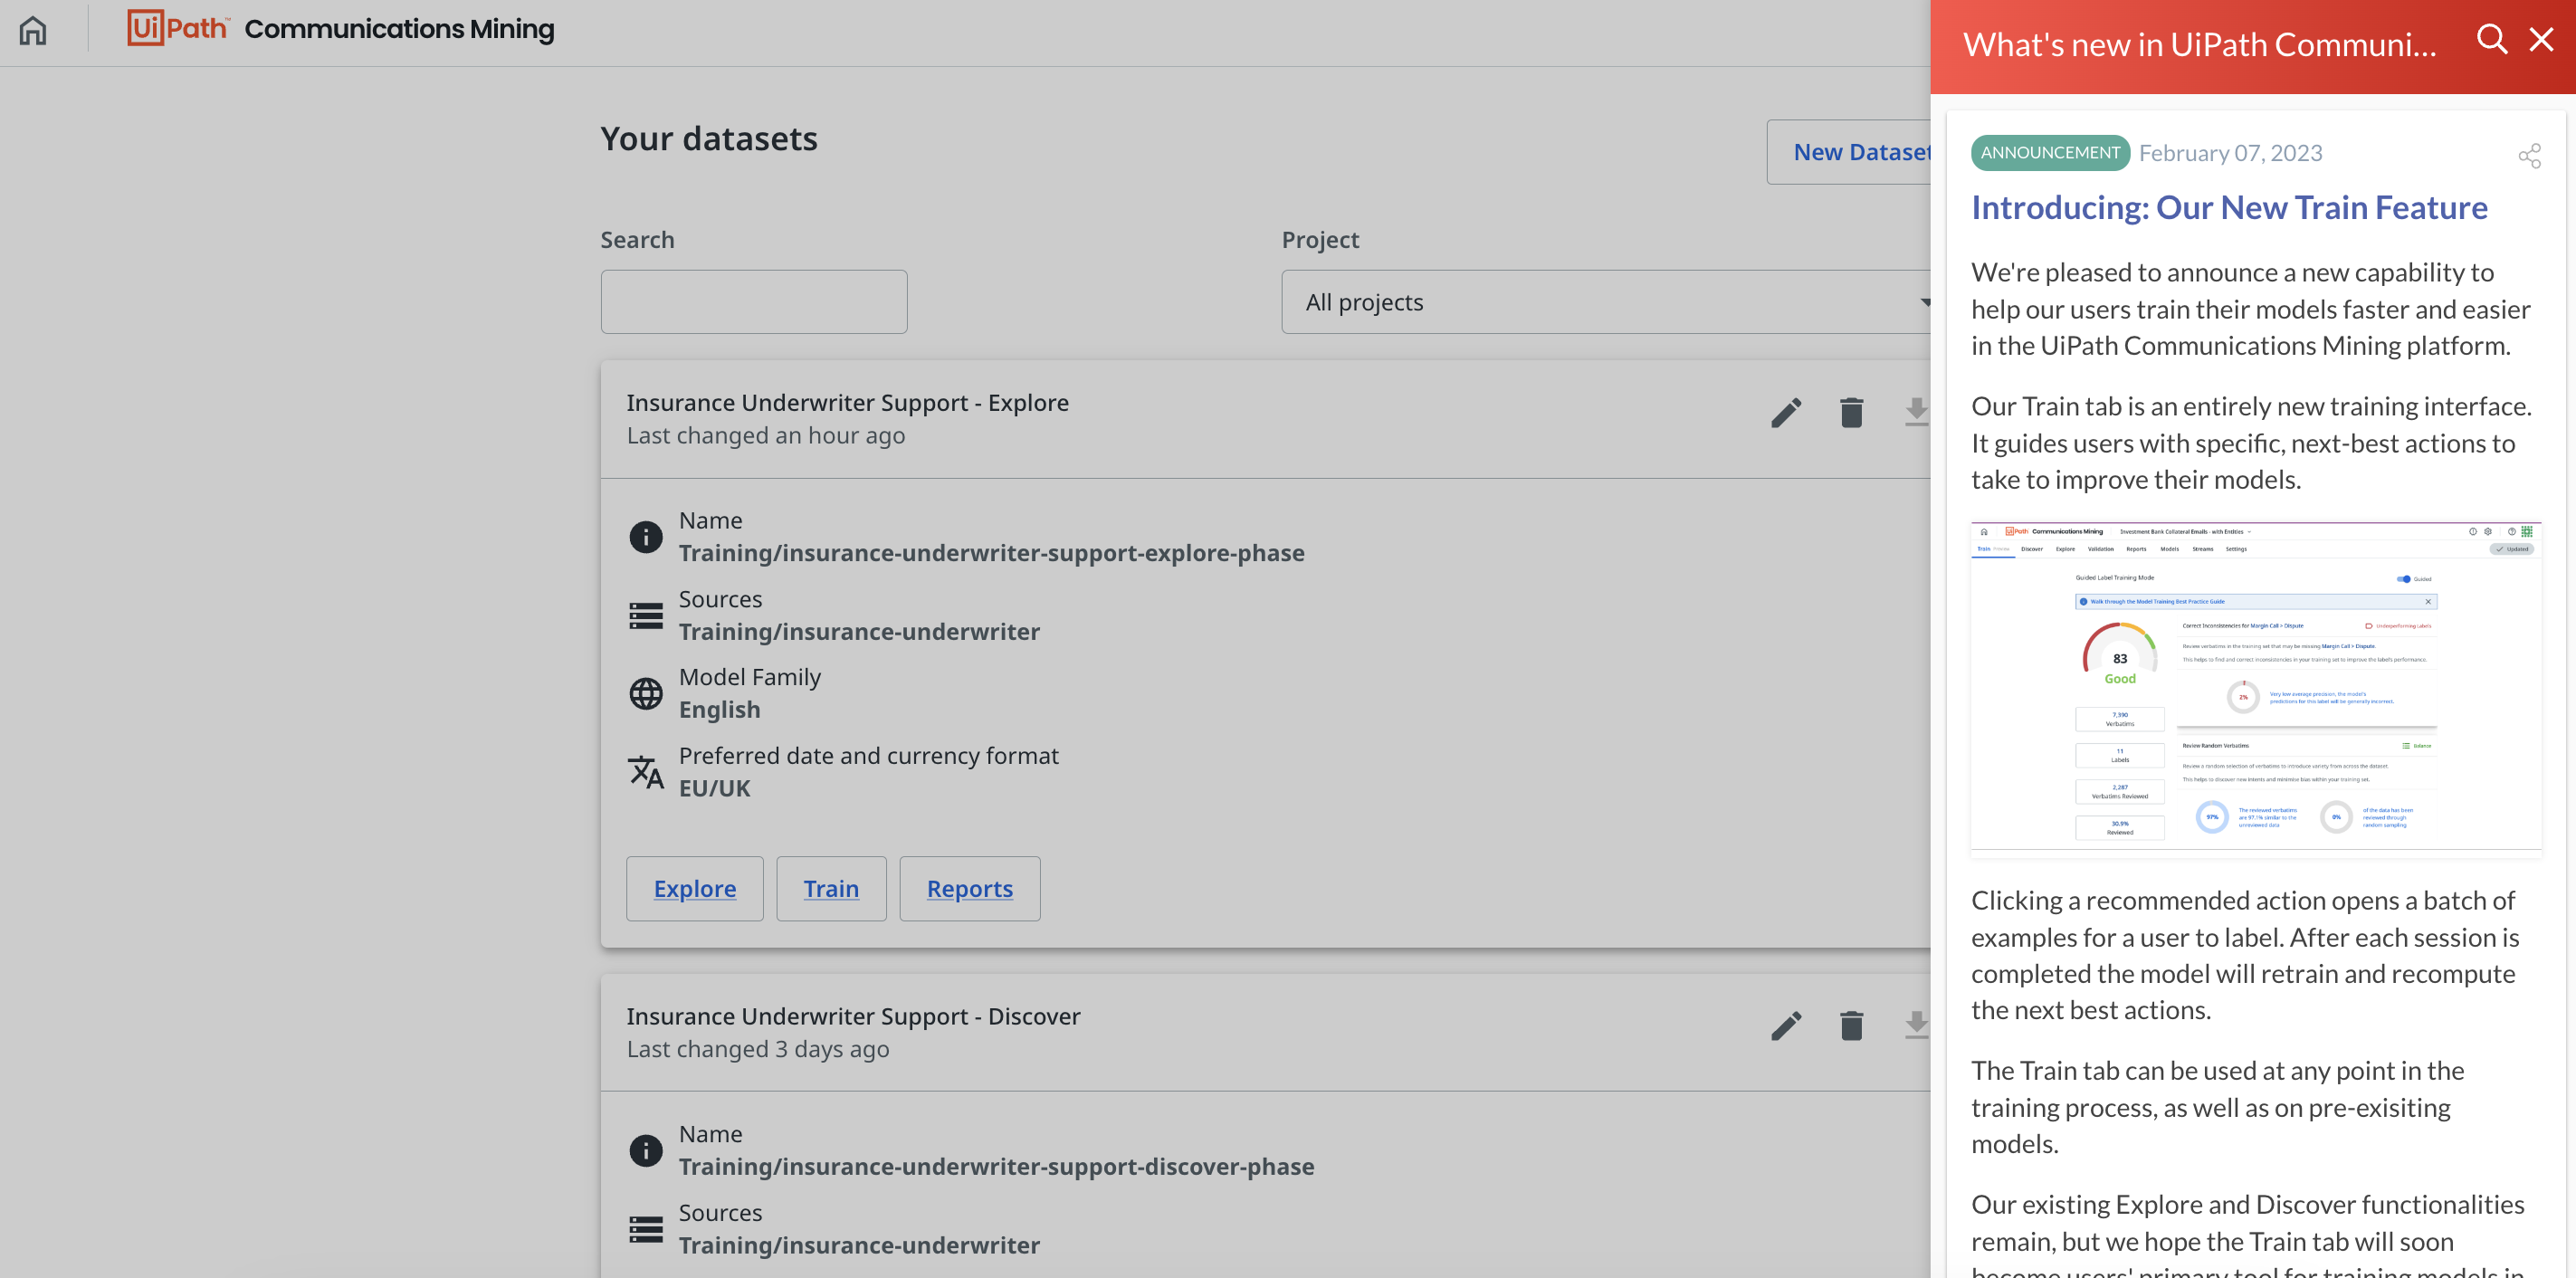This screenshot has height=1278, width=2576.
Task: Open the 'Introducing: Our New Train Feature' article
Action: coord(2229,208)
